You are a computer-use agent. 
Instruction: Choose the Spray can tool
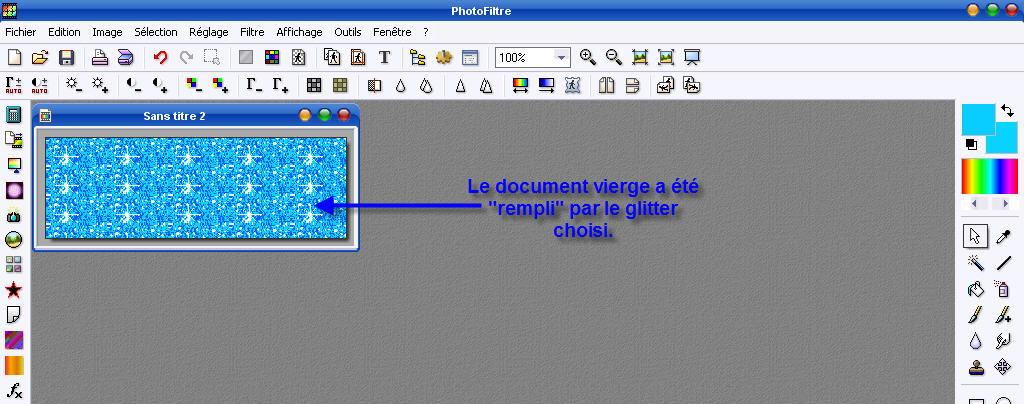pos(1003,290)
